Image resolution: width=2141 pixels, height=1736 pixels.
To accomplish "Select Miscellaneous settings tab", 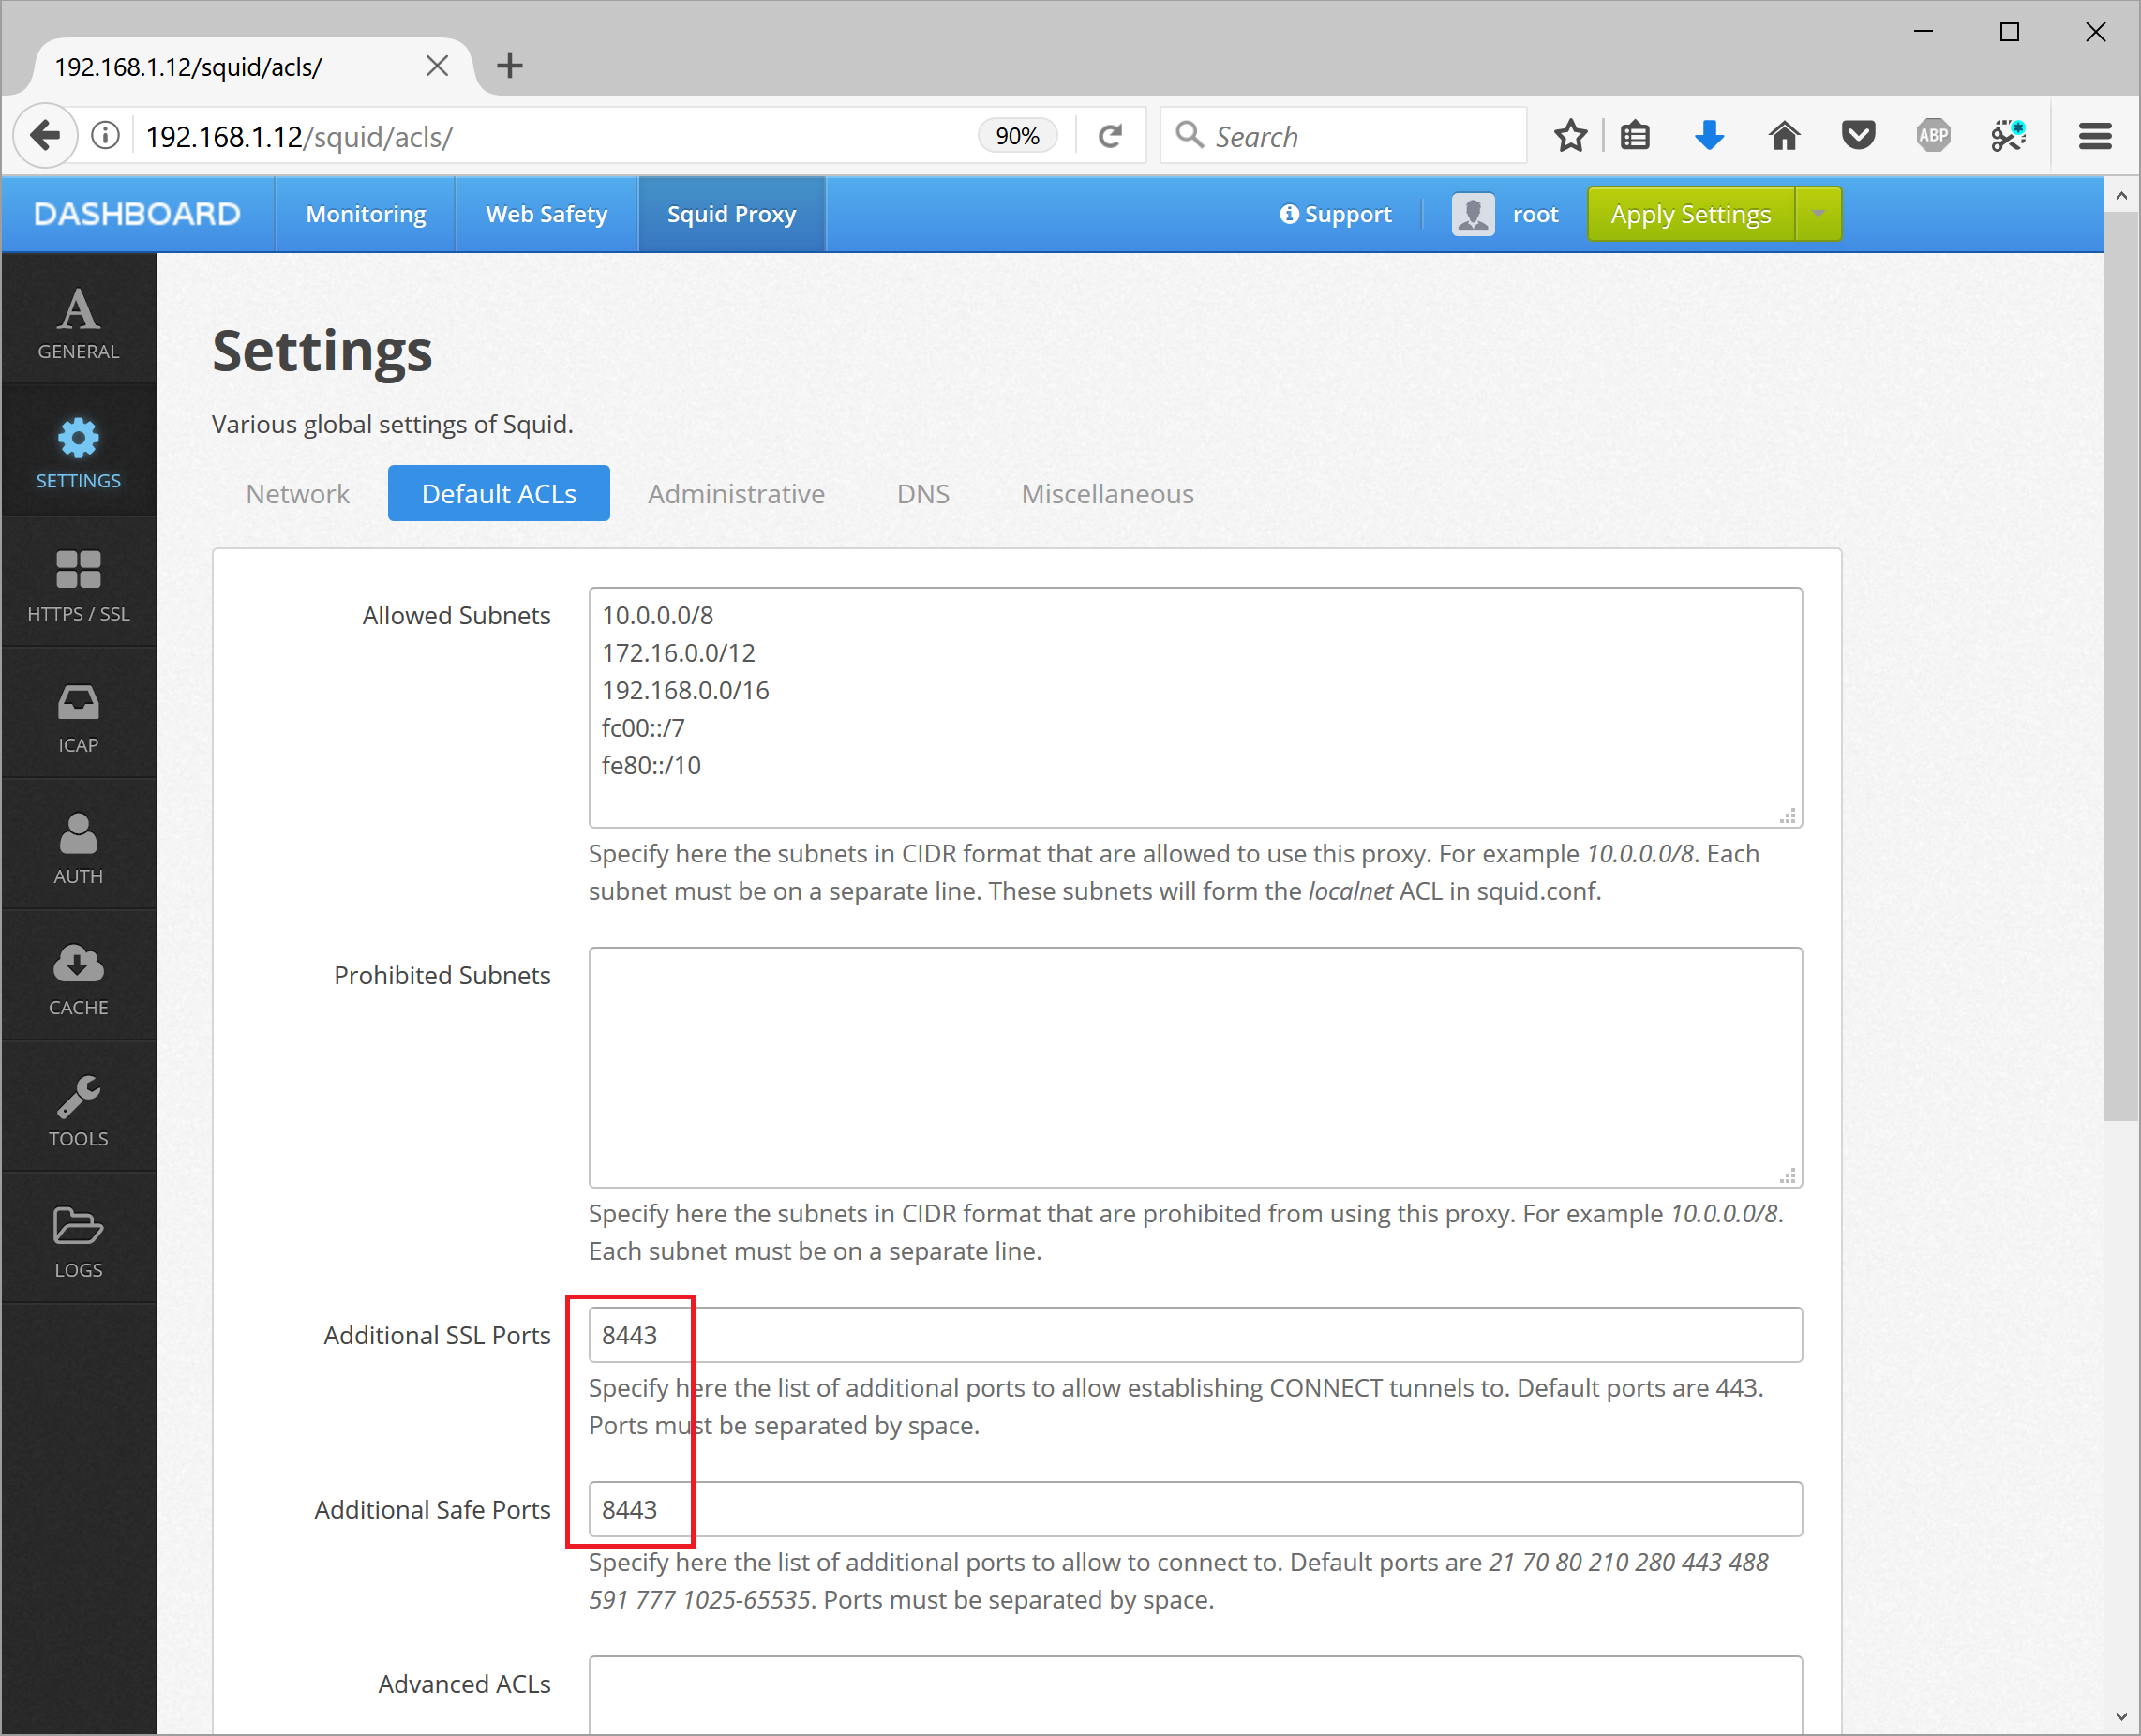I will click(1109, 494).
